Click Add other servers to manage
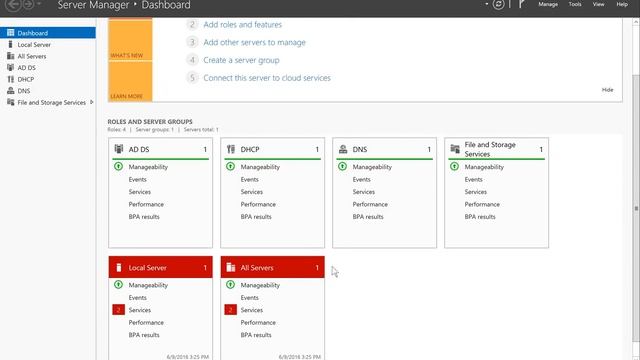The height and width of the screenshot is (360, 640). point(254,42)
